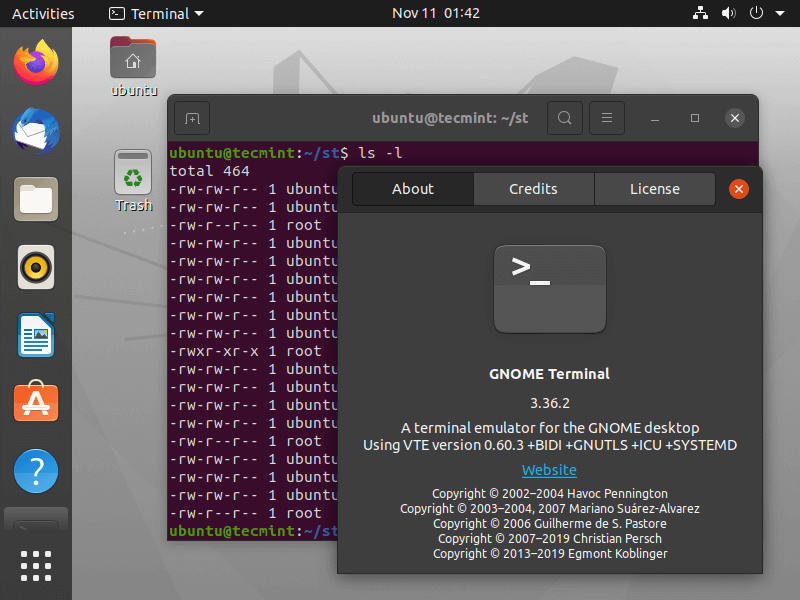Screen dimensions: 800x600
Task: Open the Trash desktop icon
Action: point(133,180)
